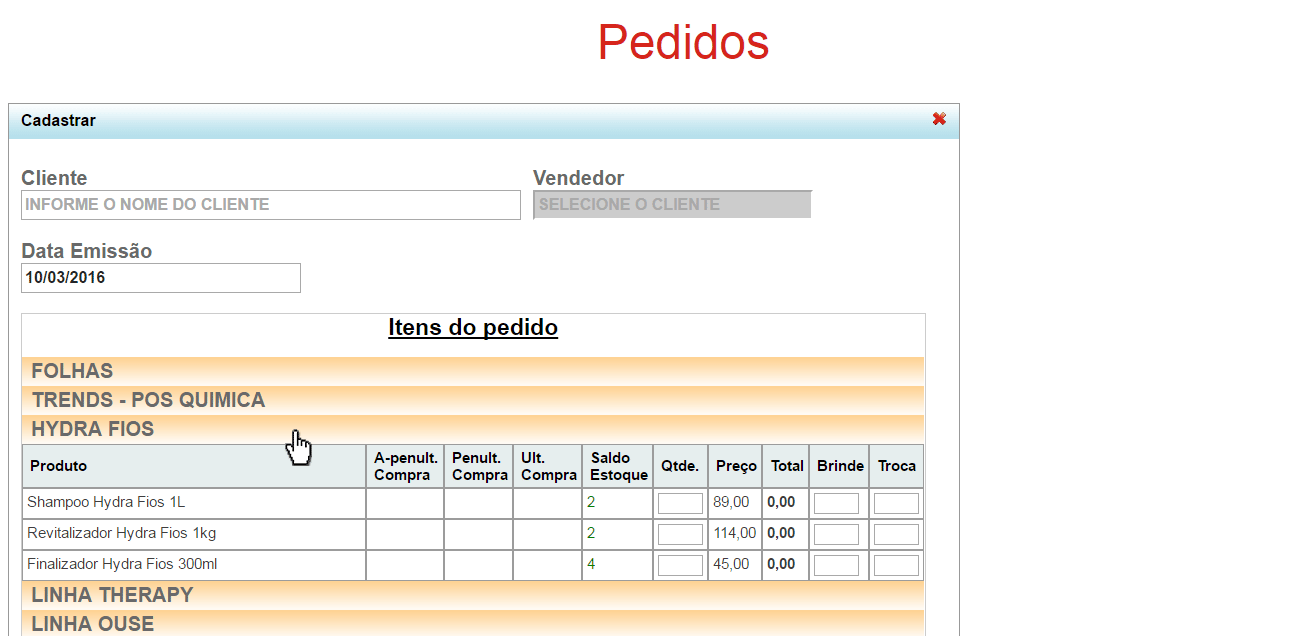Expand the LINHA OUSE section

click(473, 623)
